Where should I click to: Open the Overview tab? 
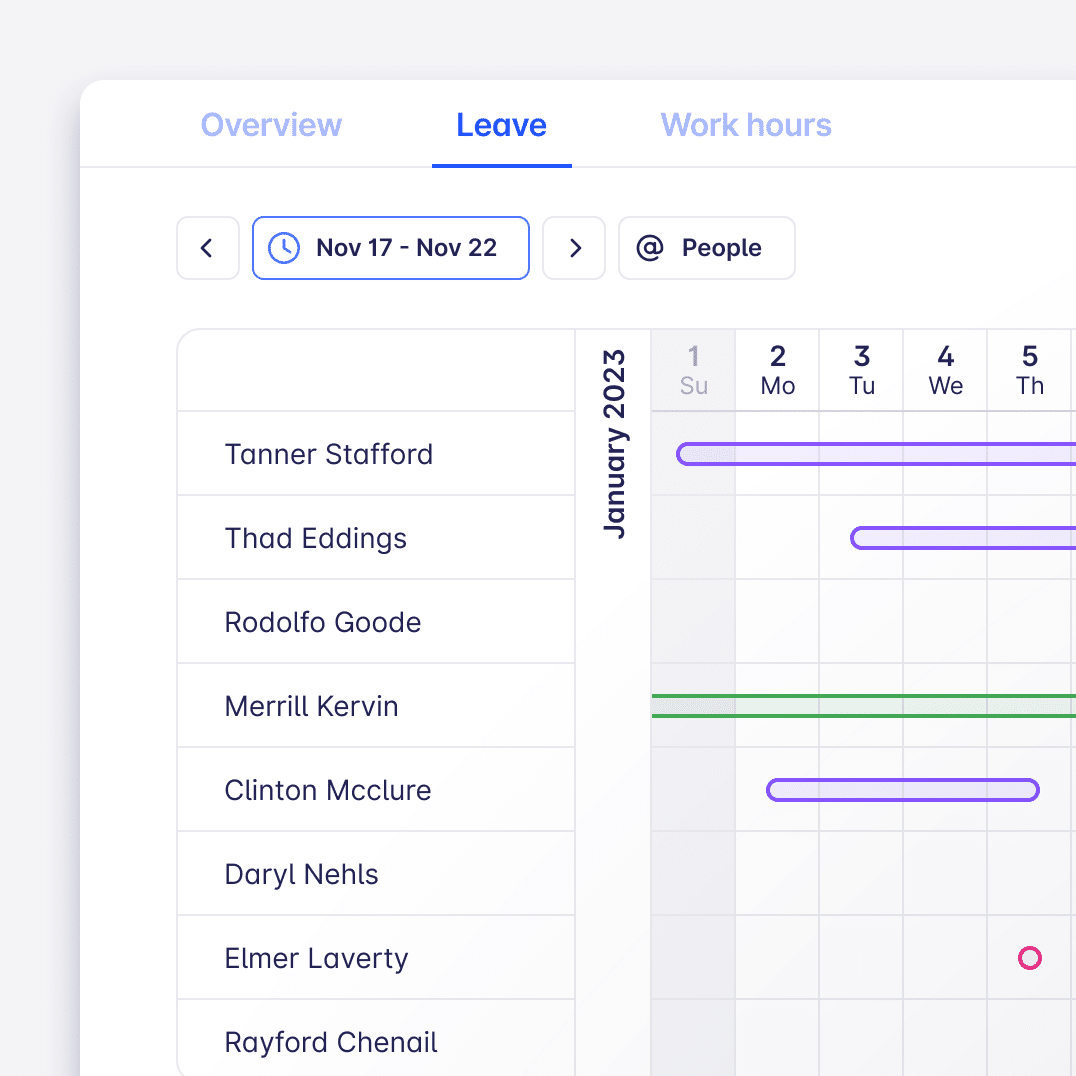(x=271, y=125)
